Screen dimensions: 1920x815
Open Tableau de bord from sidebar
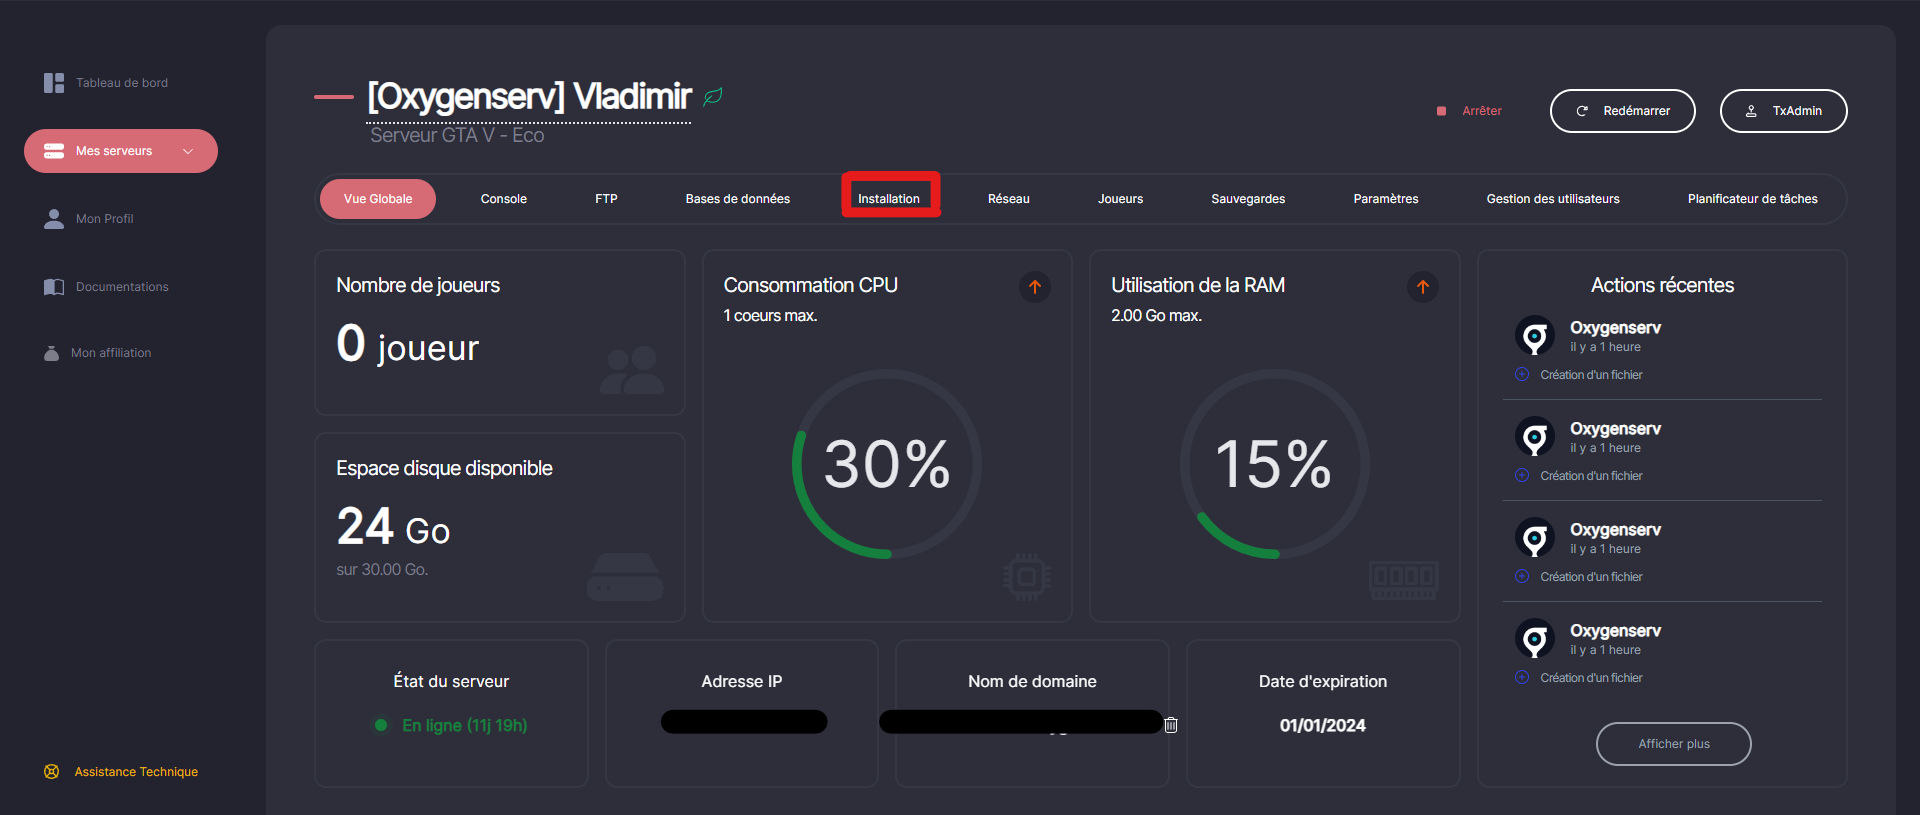coord(121,83)
